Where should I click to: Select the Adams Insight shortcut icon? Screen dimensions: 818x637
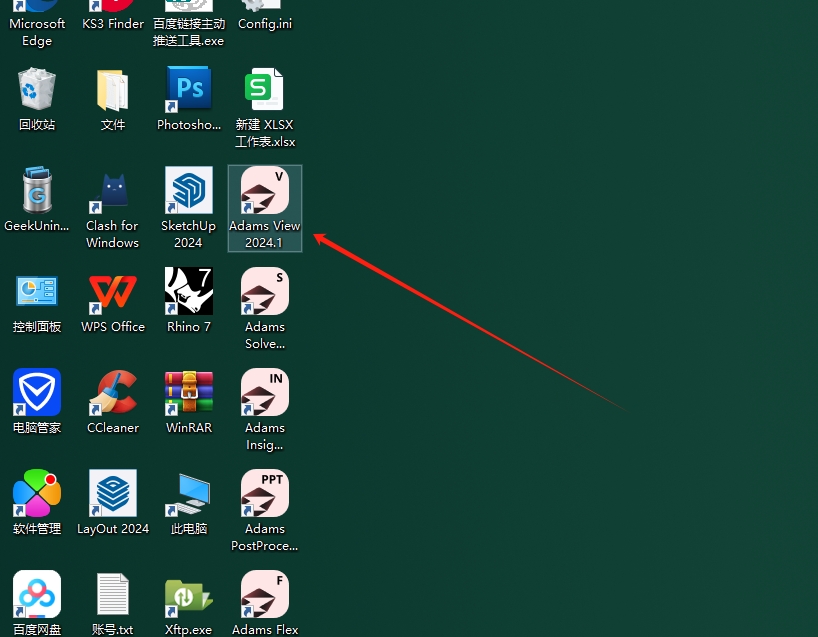tap(265, 394)
